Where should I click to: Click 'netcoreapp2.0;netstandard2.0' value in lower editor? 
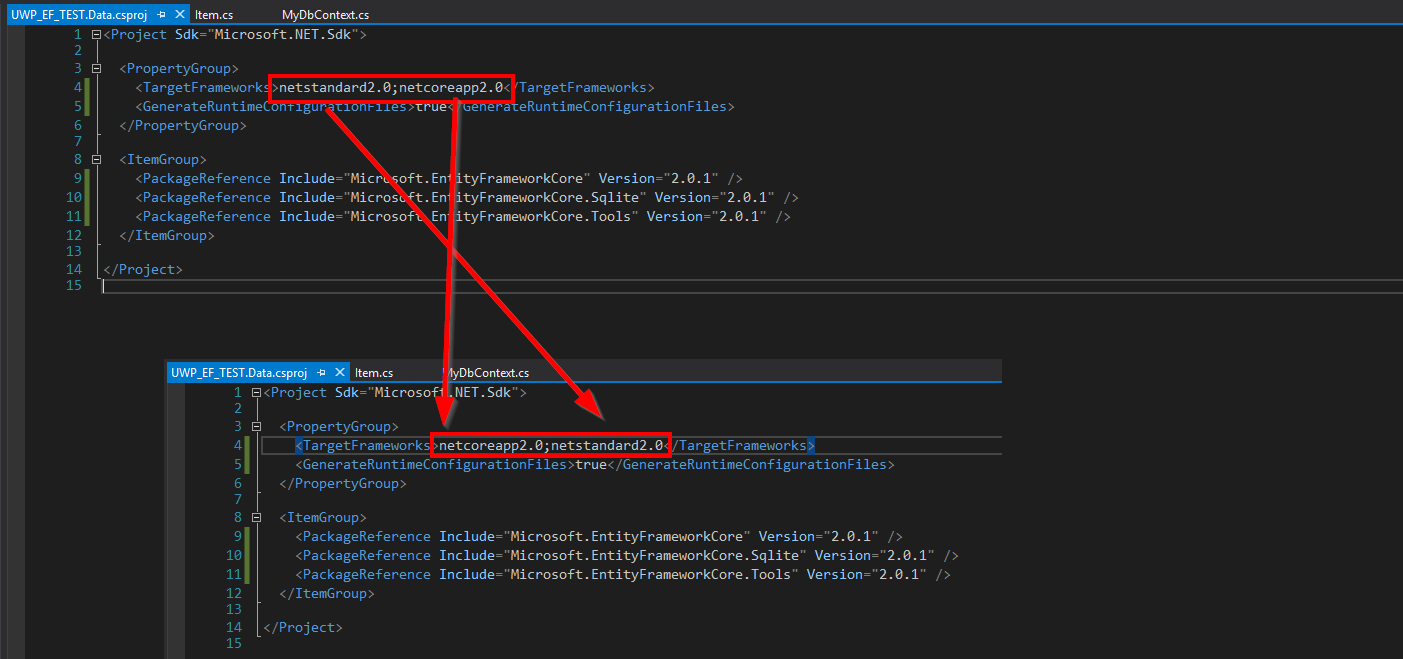tap(551, 446)
